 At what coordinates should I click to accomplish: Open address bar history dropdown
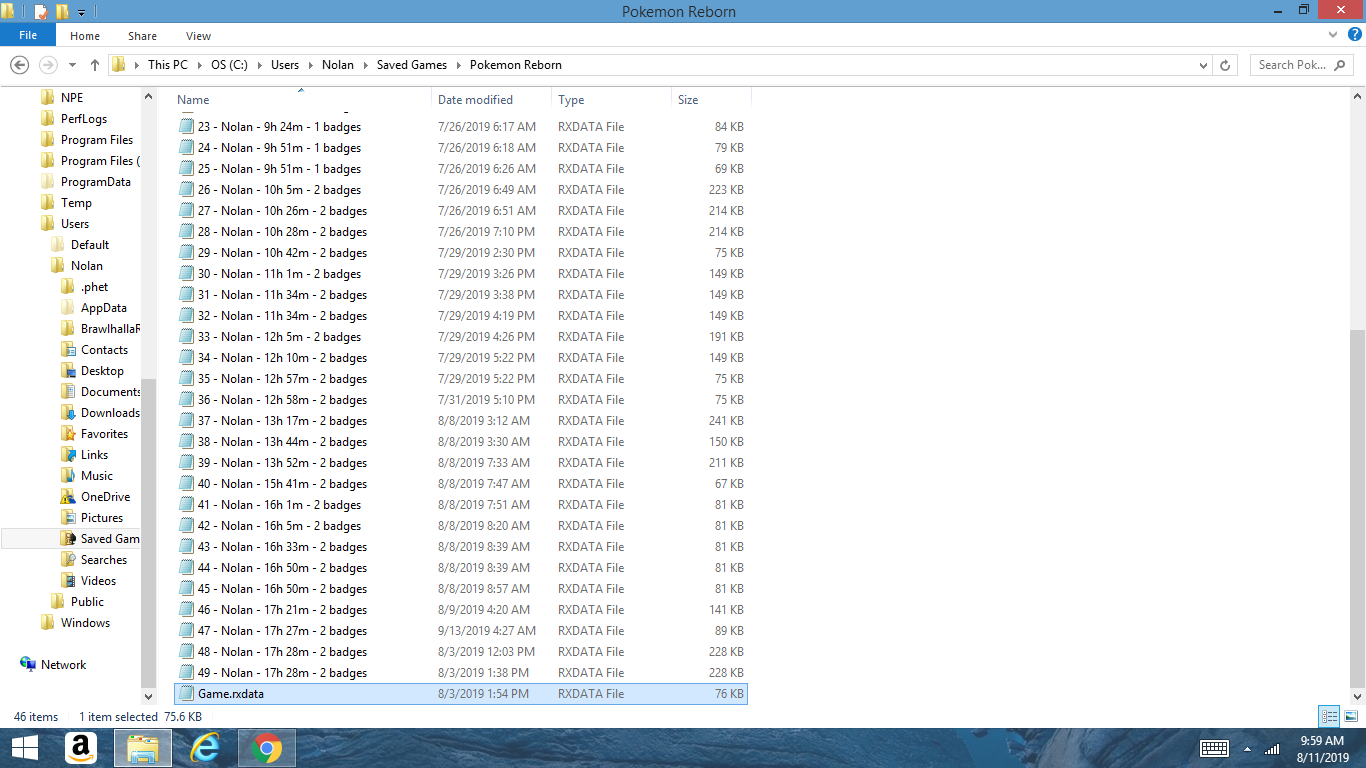click(x=1203, y=65)
